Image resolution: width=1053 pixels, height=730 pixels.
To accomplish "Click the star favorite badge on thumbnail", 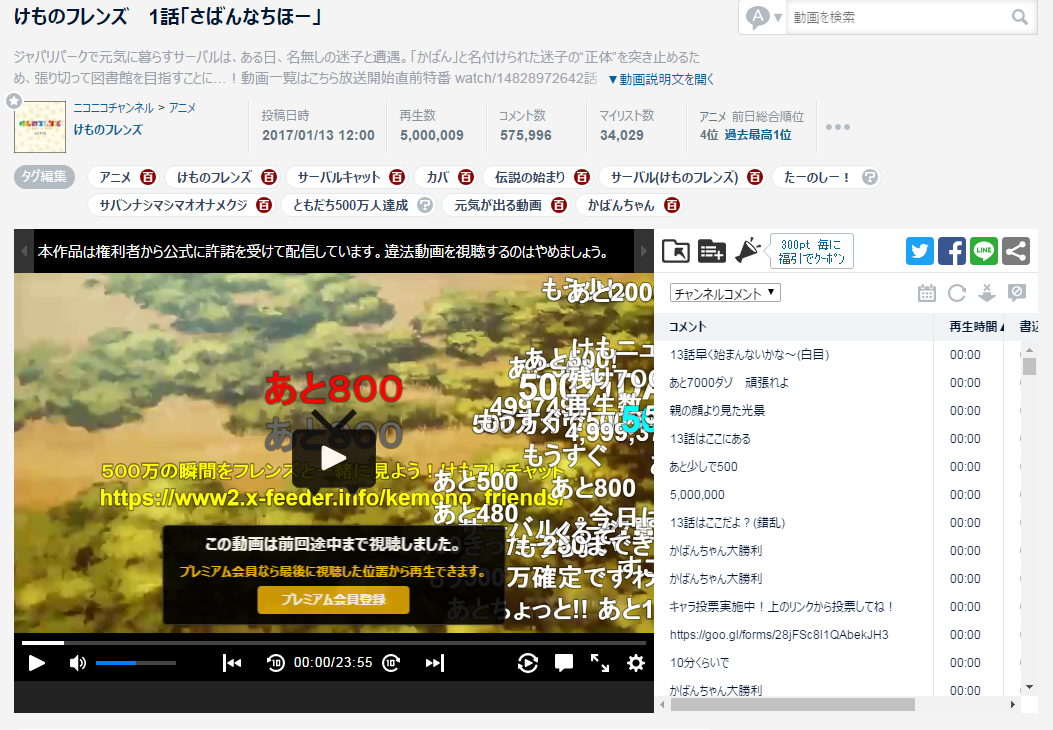I will coord(14,101).
